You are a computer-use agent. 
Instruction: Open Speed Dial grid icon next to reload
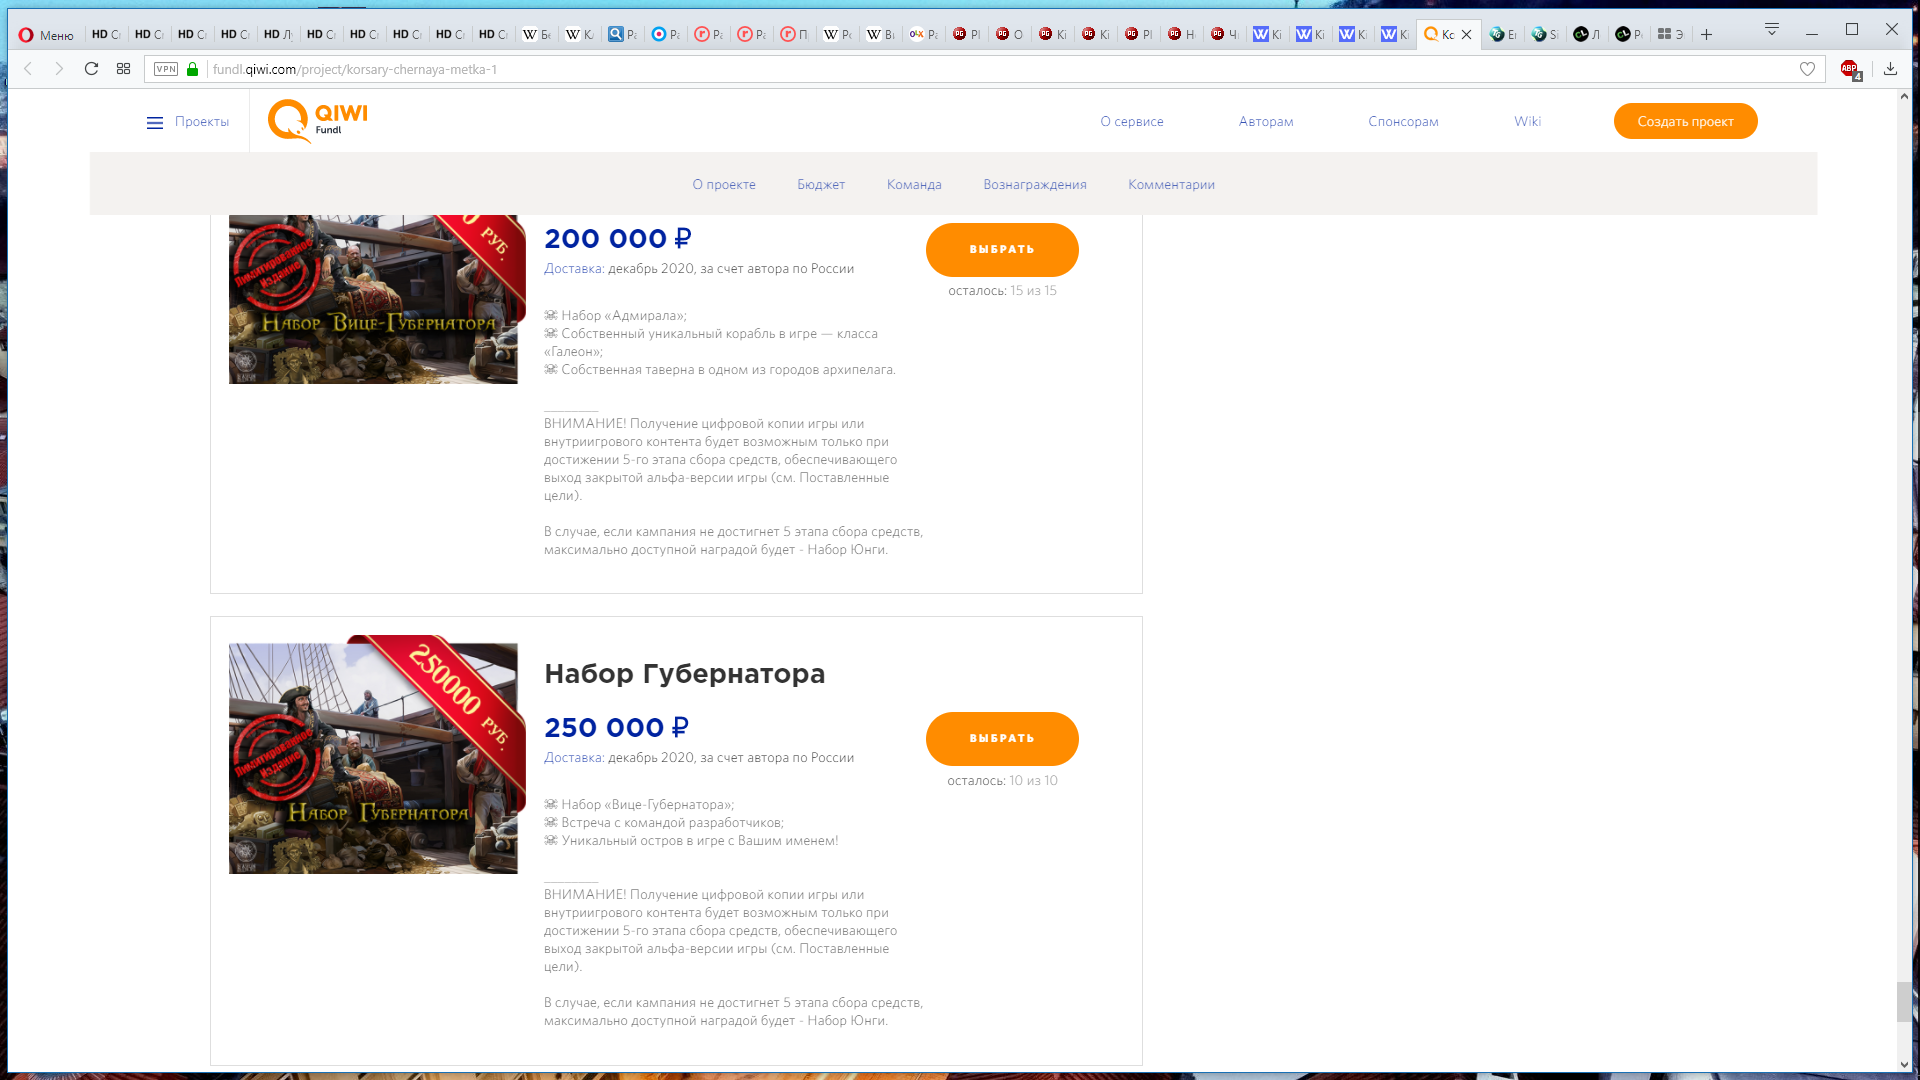coord(123,69)
